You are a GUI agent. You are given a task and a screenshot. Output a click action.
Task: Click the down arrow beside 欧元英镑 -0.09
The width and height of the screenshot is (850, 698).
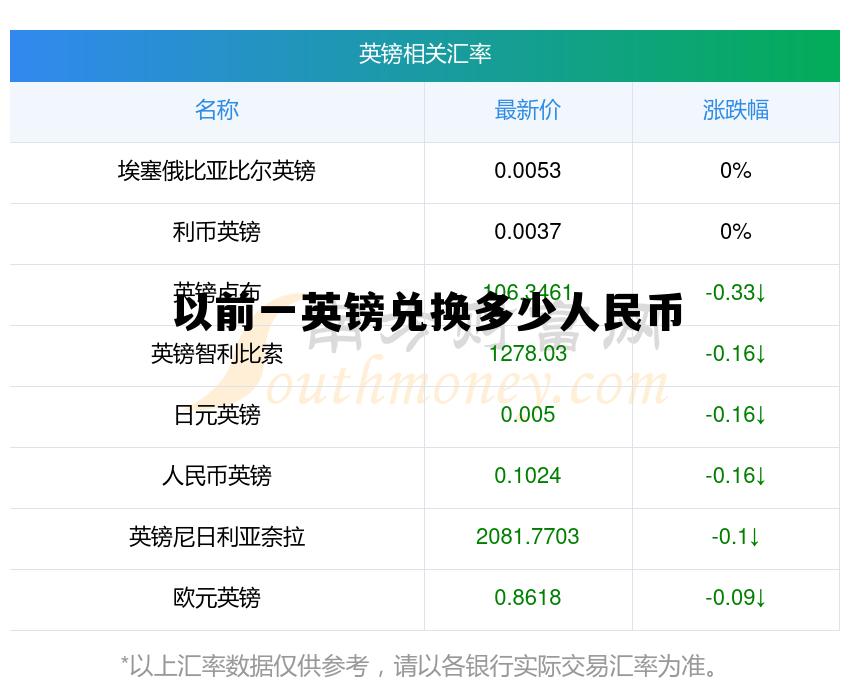763,599
